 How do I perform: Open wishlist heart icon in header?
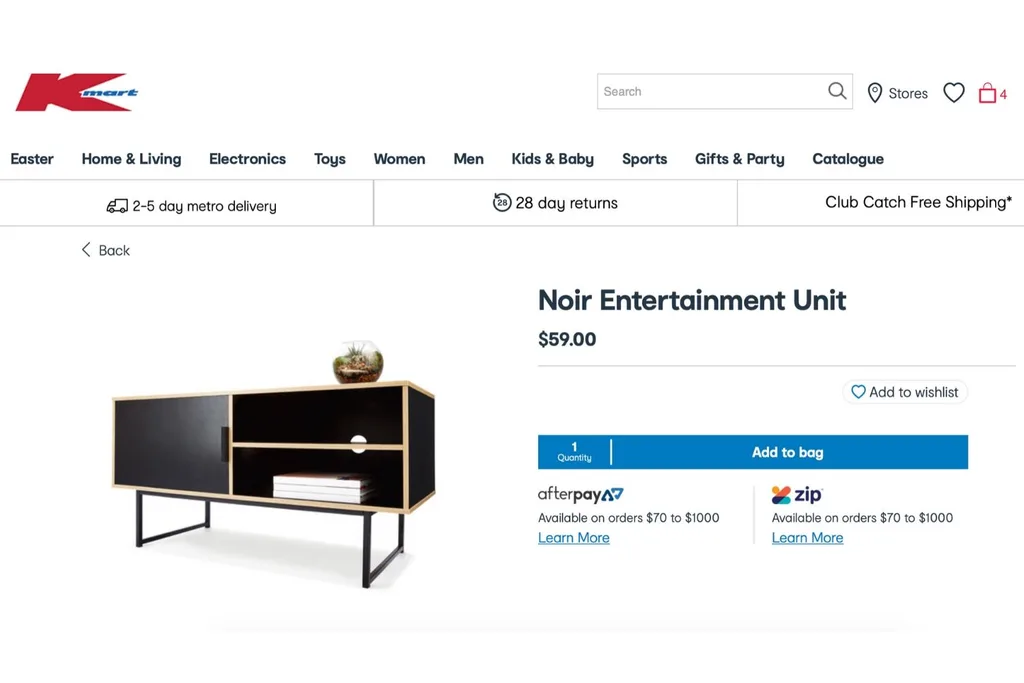point(953,93)
